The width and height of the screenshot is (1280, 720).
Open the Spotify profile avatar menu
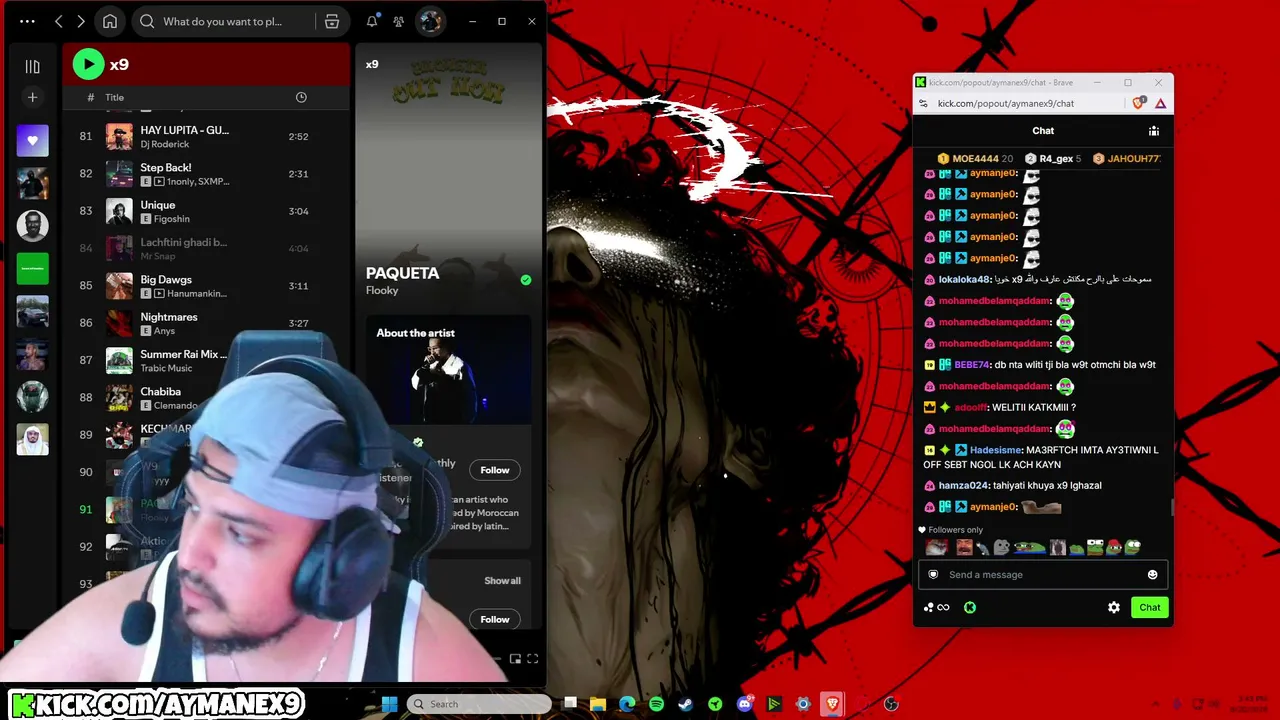point(430,21)
